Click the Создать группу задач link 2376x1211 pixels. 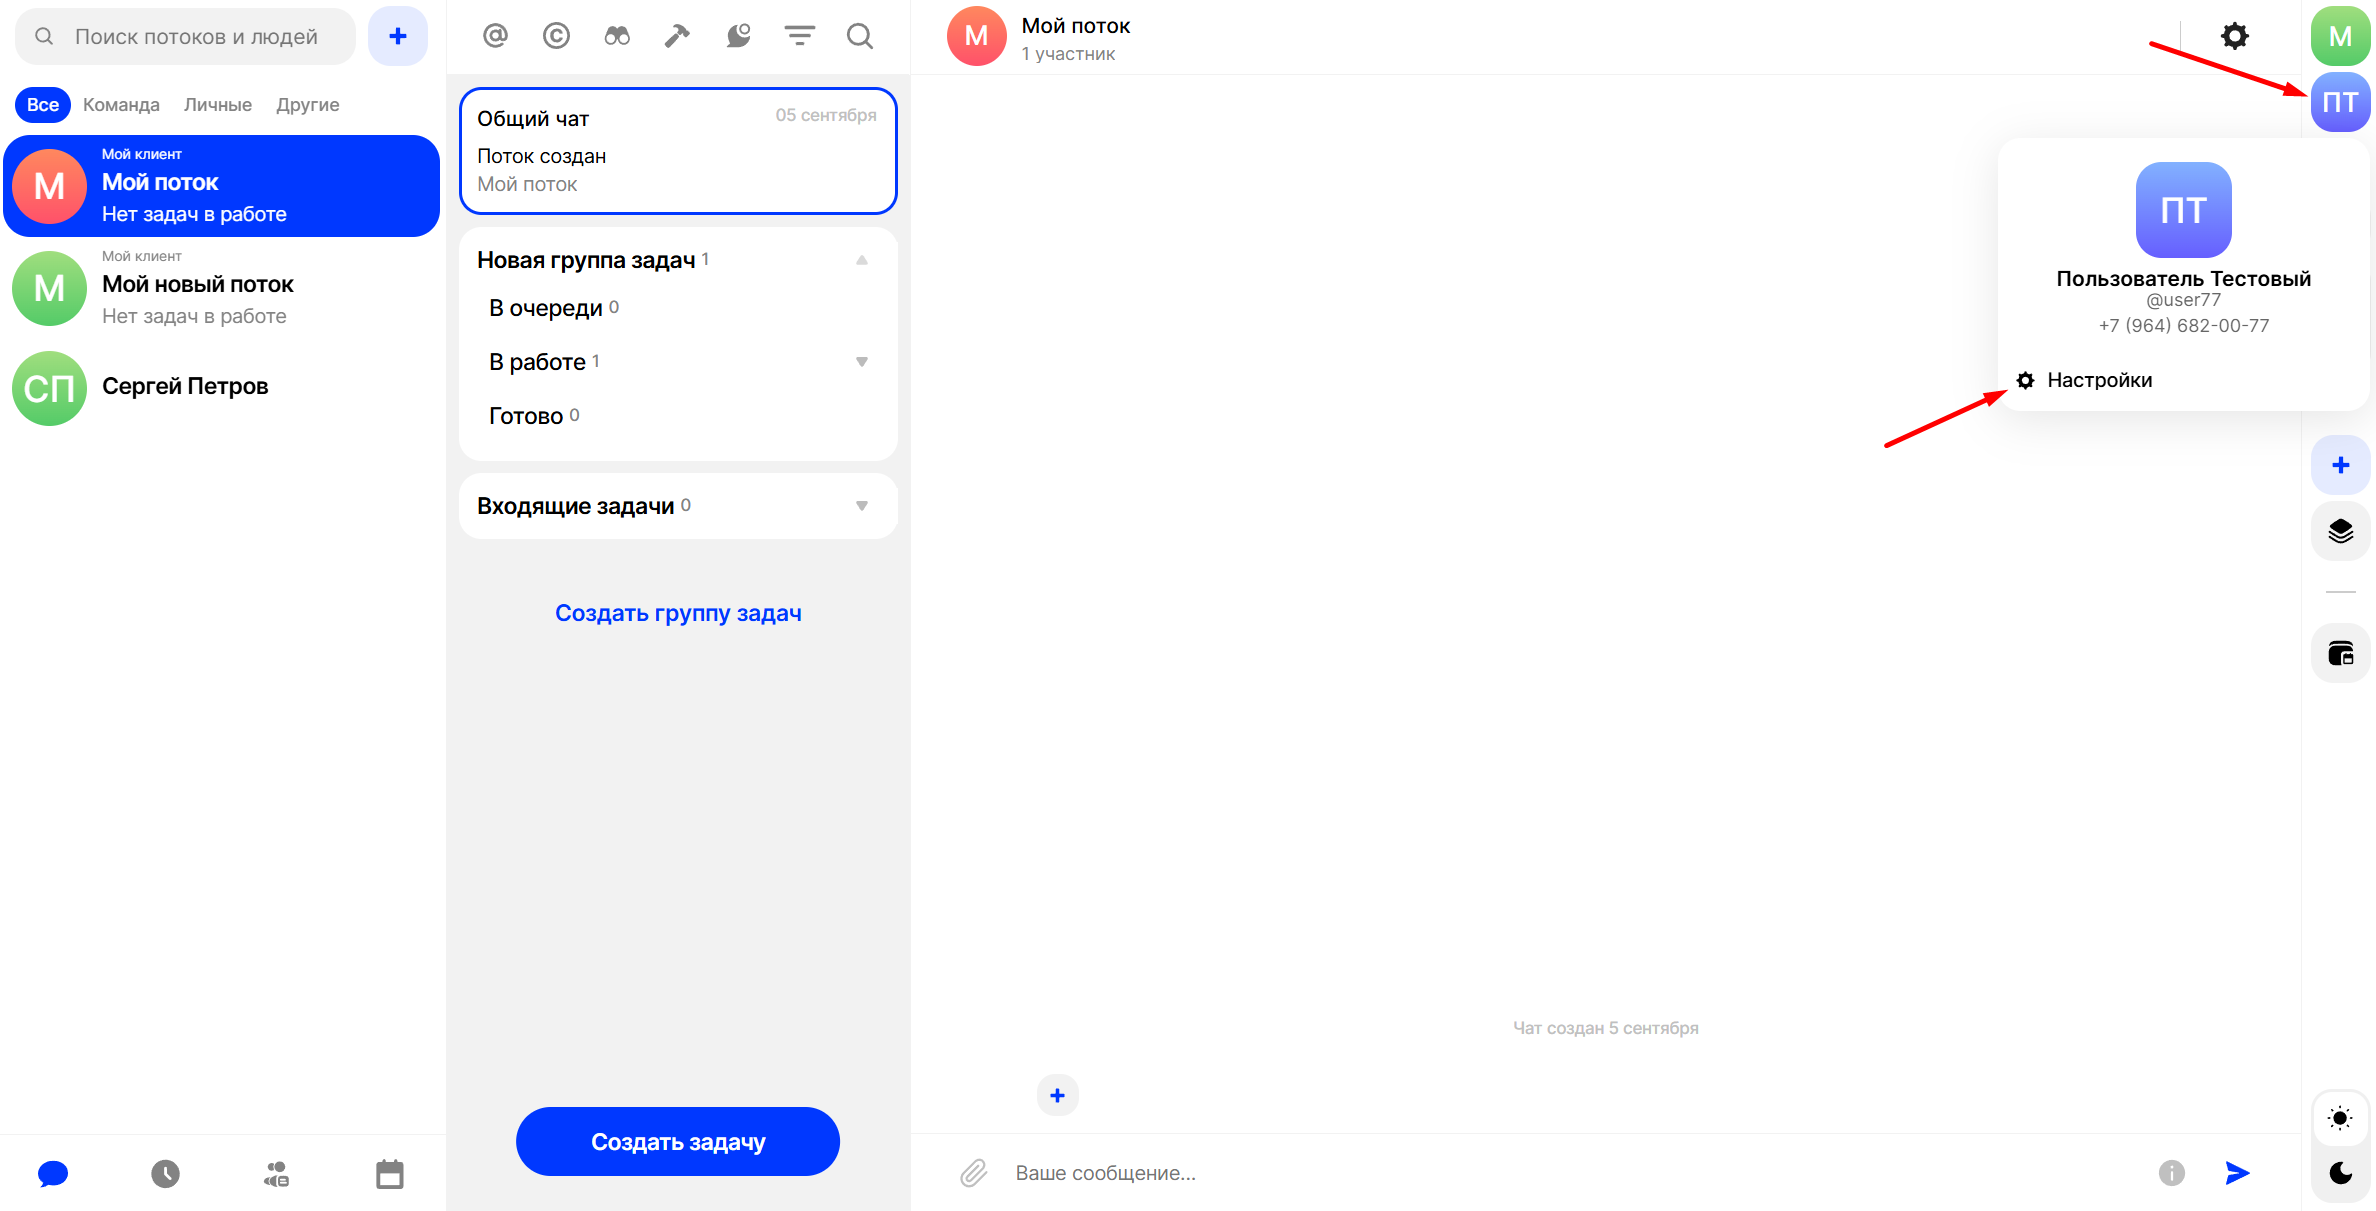point(678,613)
